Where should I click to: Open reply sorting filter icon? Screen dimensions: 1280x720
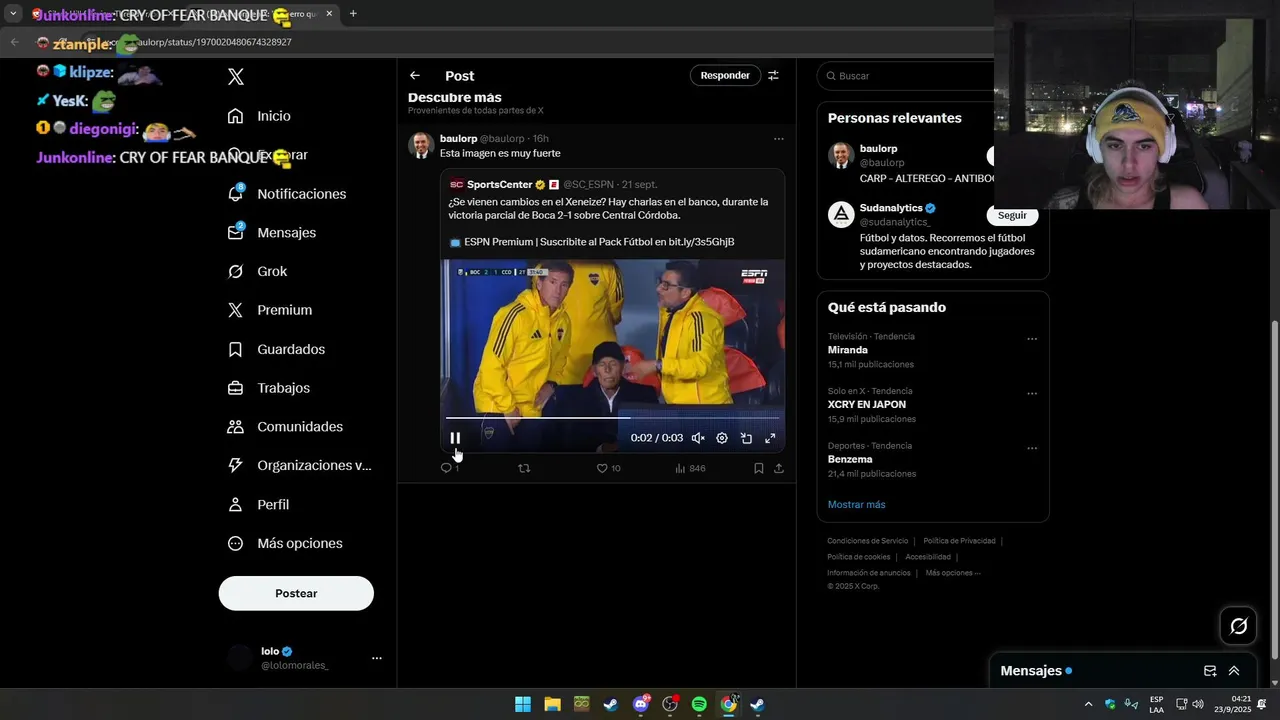773,75
